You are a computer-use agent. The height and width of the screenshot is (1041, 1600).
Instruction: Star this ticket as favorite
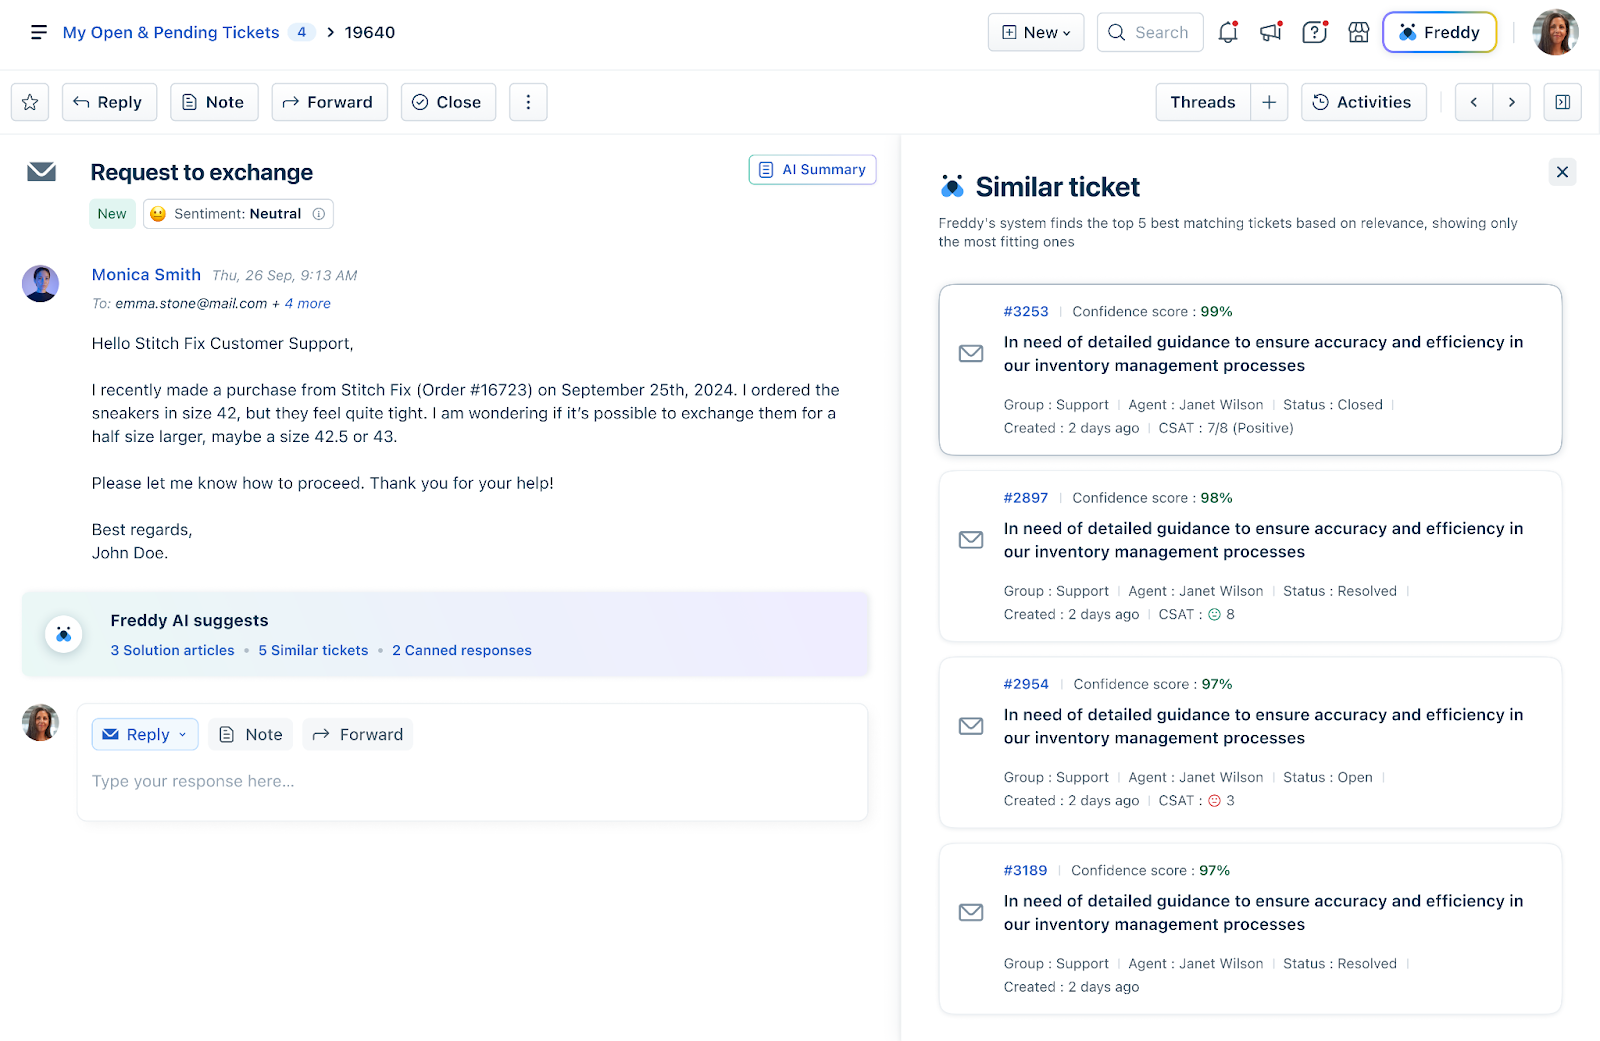coord(30,102)
